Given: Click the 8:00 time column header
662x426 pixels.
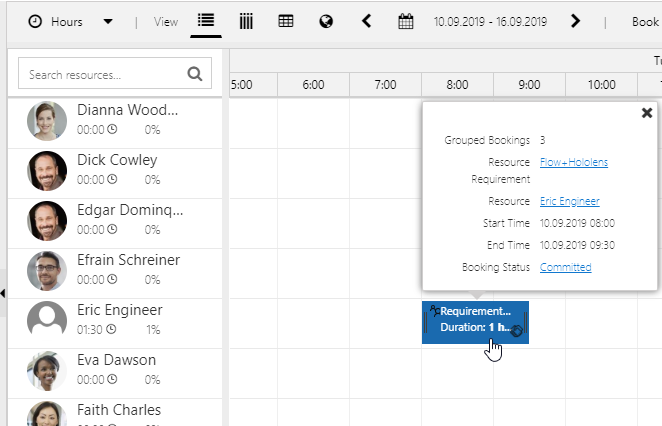Looking at the screenshot, I should pyautogui.click(x=457, y=85).
